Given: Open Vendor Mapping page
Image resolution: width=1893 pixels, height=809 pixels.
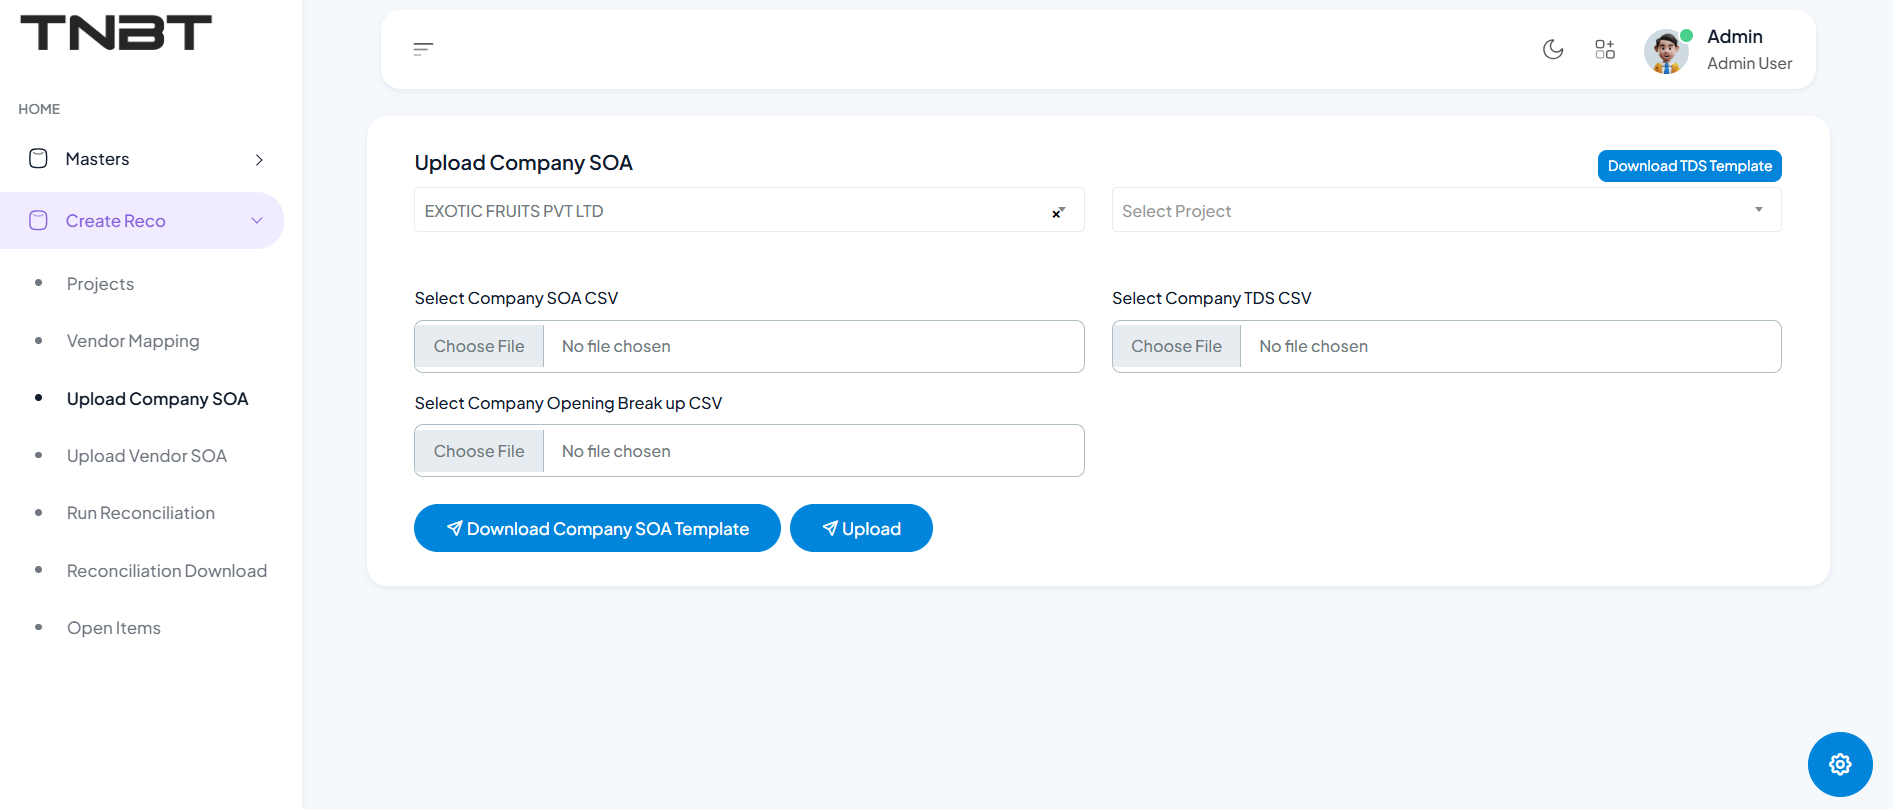Looking at the screenshot, I should [133, 341].
